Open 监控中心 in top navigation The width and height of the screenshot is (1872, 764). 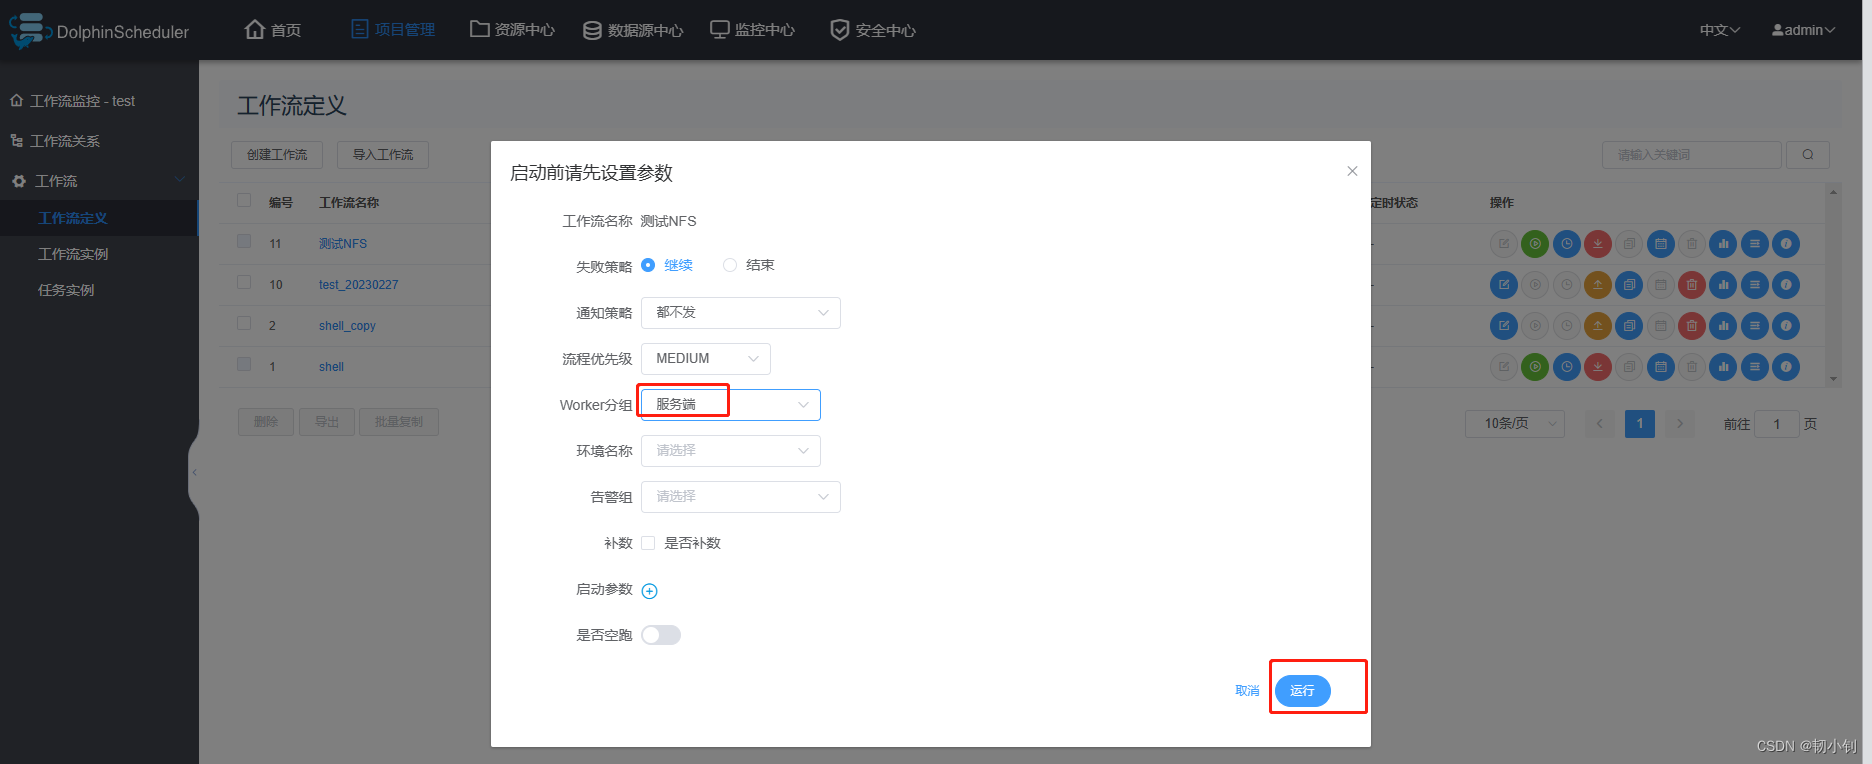pos(753,30)
